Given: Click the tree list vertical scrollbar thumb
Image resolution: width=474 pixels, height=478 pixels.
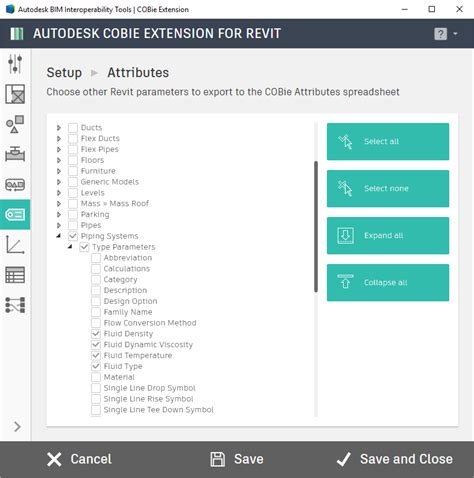Looking at the screenshot, I should coord(316,227).
